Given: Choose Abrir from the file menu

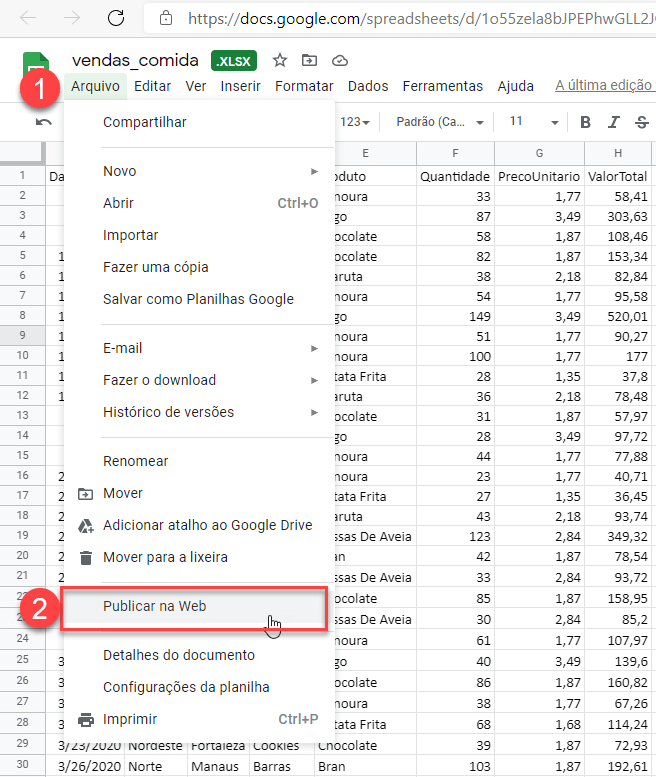Looking at the screenshot, I should tap(200, 203).
